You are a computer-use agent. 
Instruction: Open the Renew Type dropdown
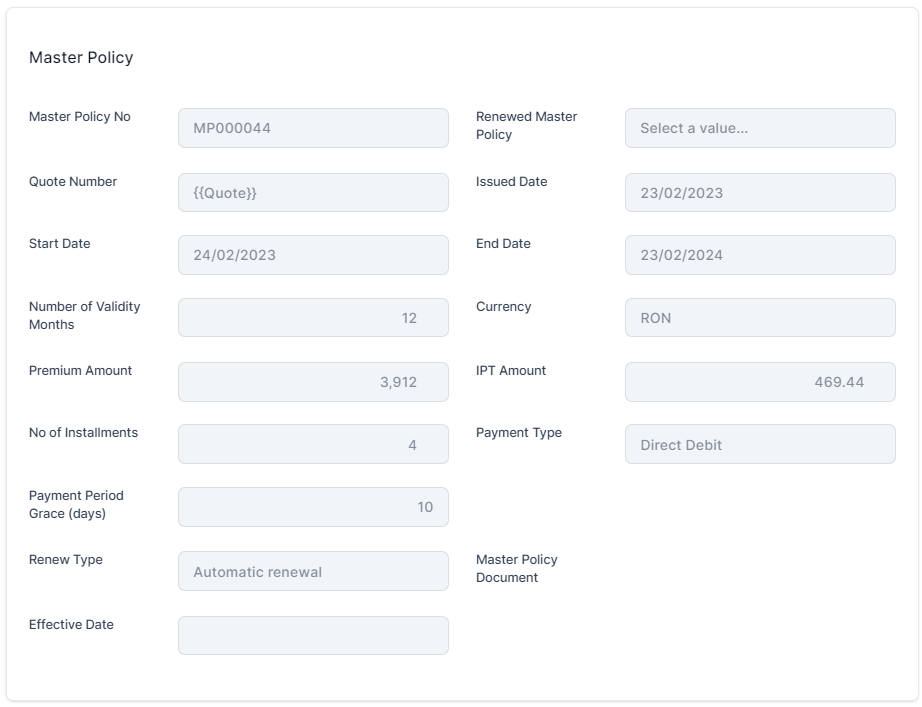click(313, 571)
